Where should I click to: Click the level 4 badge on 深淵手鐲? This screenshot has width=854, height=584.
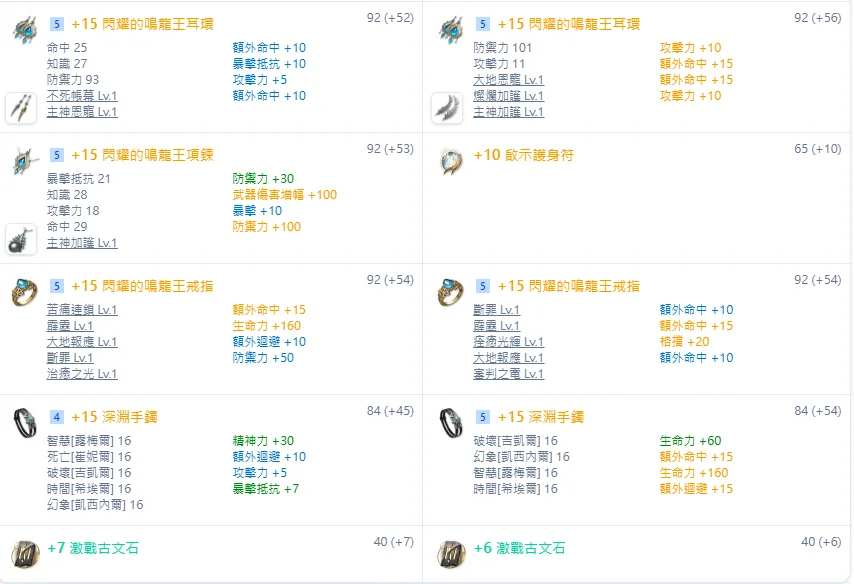[57, 417]
